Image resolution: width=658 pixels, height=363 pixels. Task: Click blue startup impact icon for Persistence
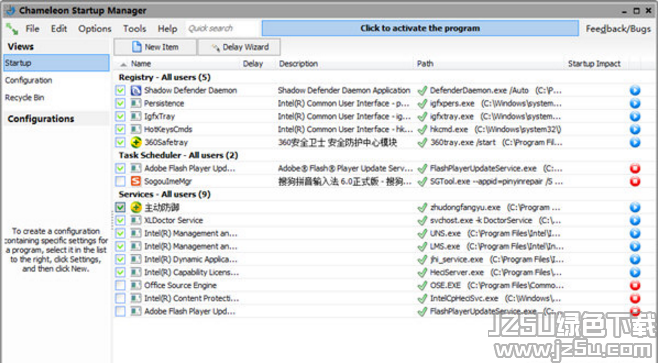[x=635, y=103]
